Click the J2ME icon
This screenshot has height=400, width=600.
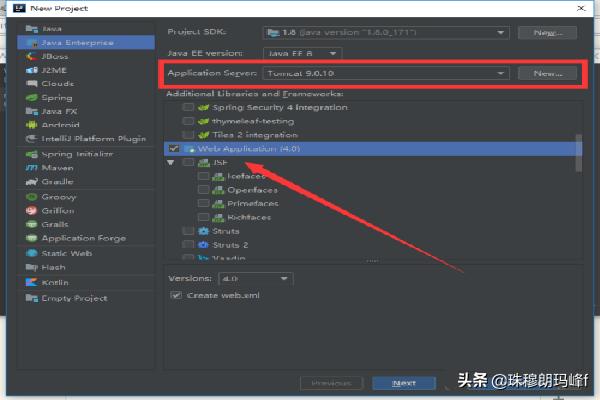(32, 70)
